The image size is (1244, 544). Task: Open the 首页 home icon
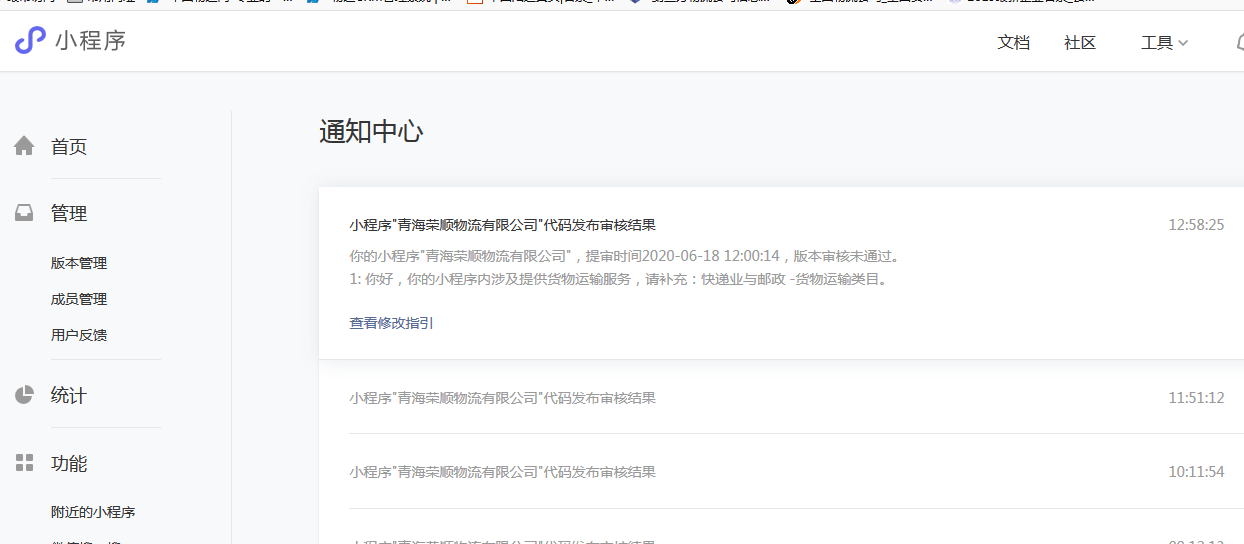tap(24, 147)
